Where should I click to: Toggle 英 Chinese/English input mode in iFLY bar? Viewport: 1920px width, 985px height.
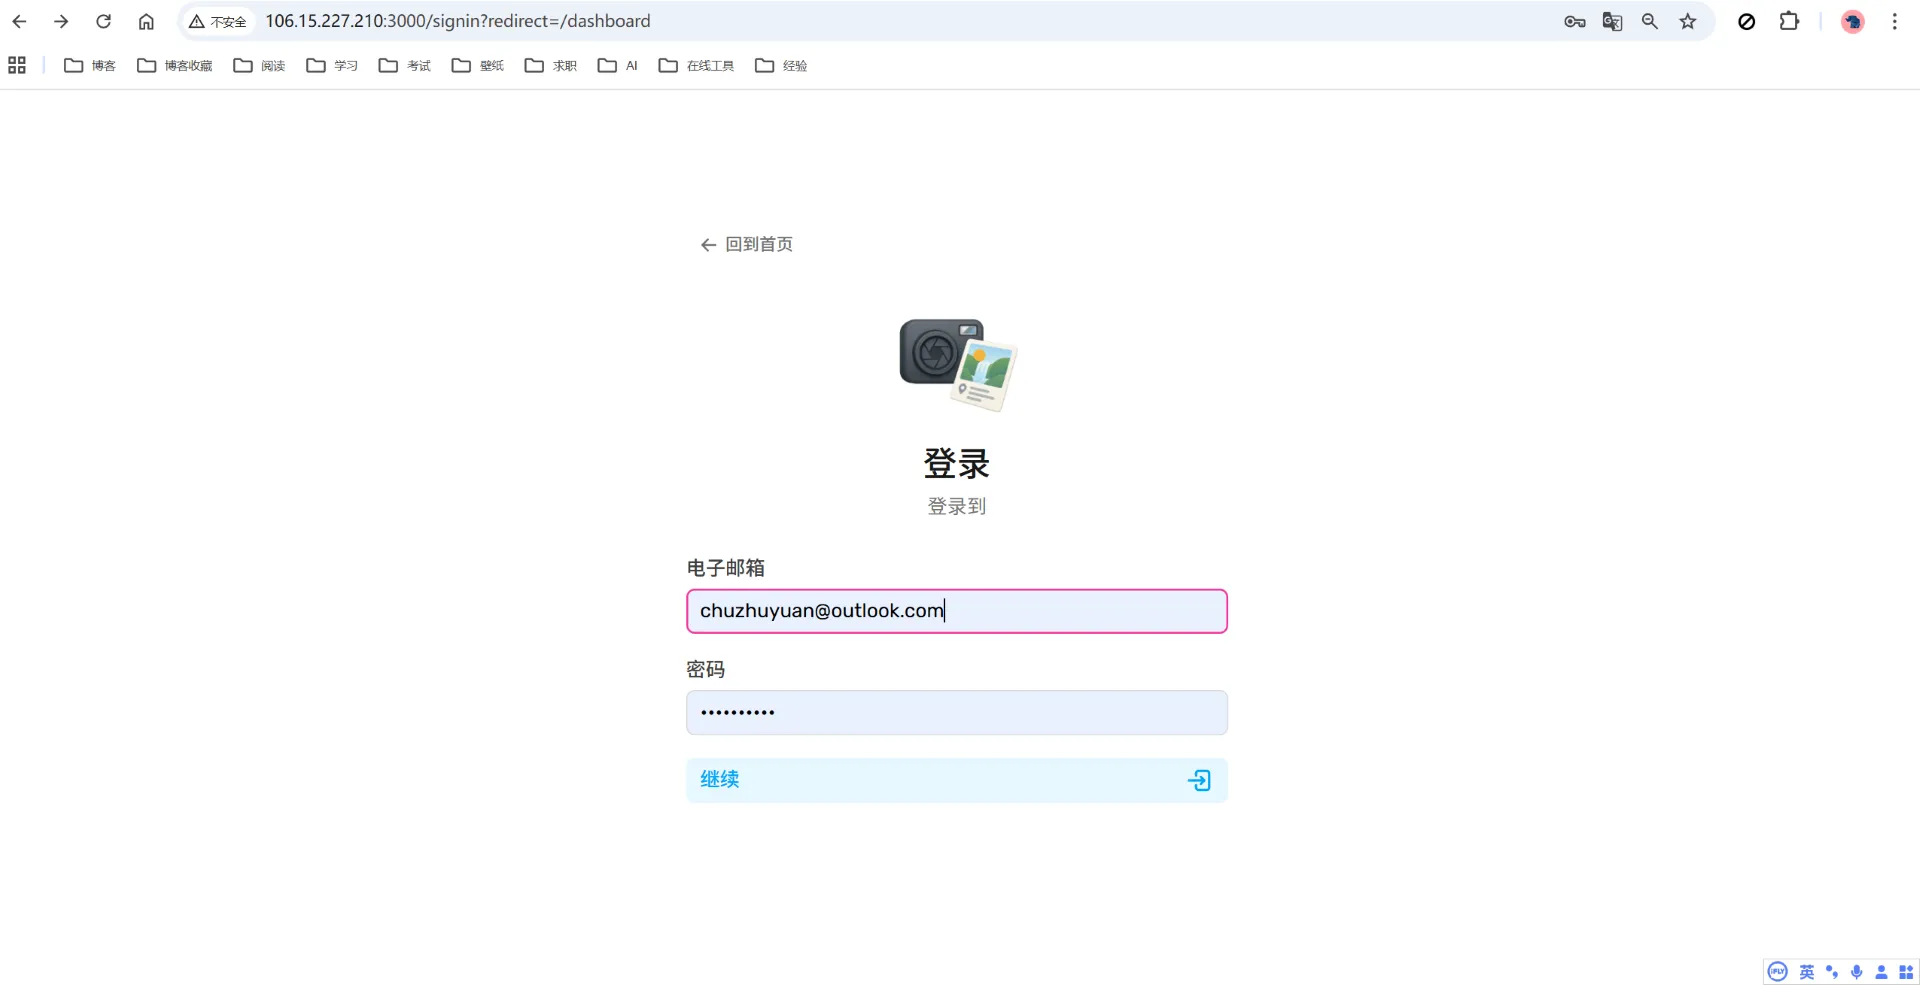pos(1807,971)
